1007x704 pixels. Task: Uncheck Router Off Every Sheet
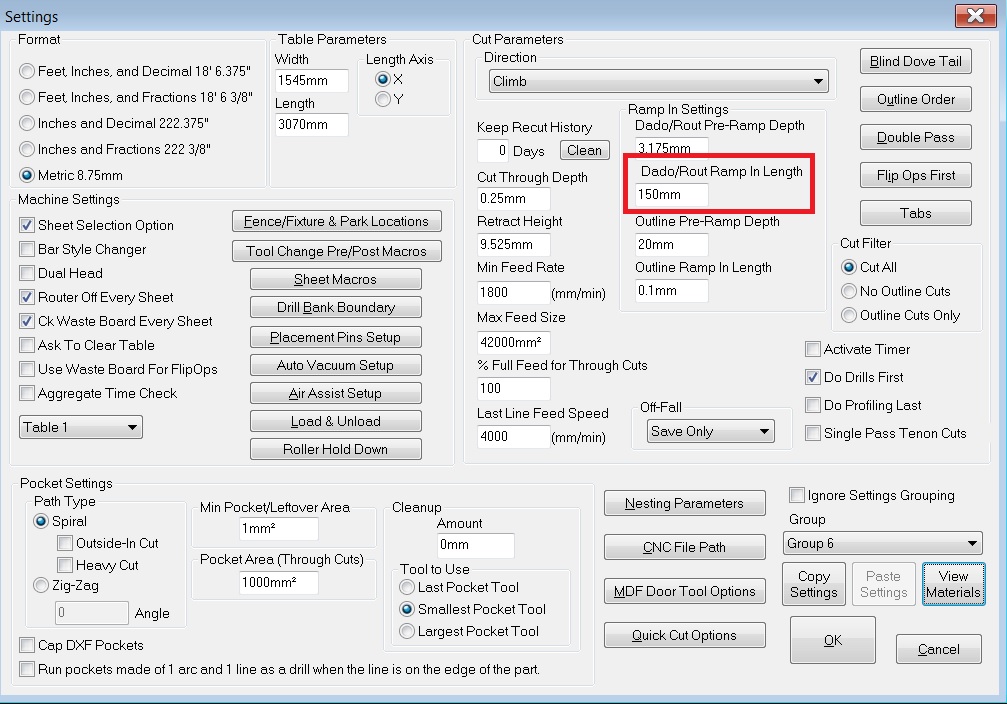27,297
